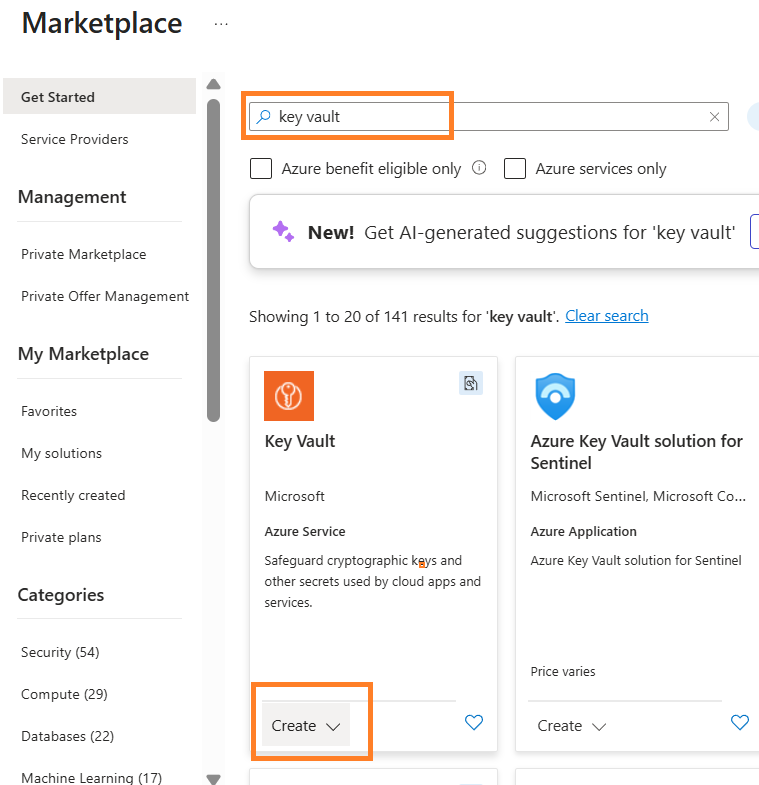
Task: Check the Azure services only box
Action: (515, 169)
